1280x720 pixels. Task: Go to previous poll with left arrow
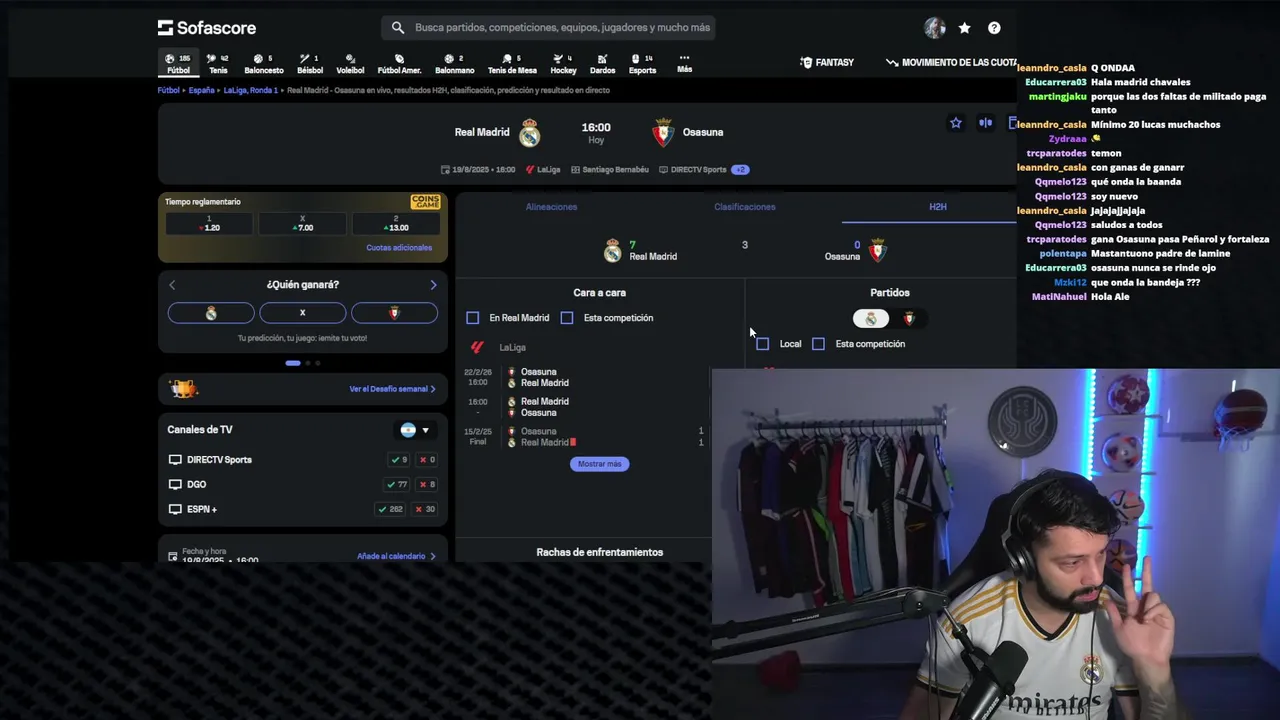pos(172,285)
